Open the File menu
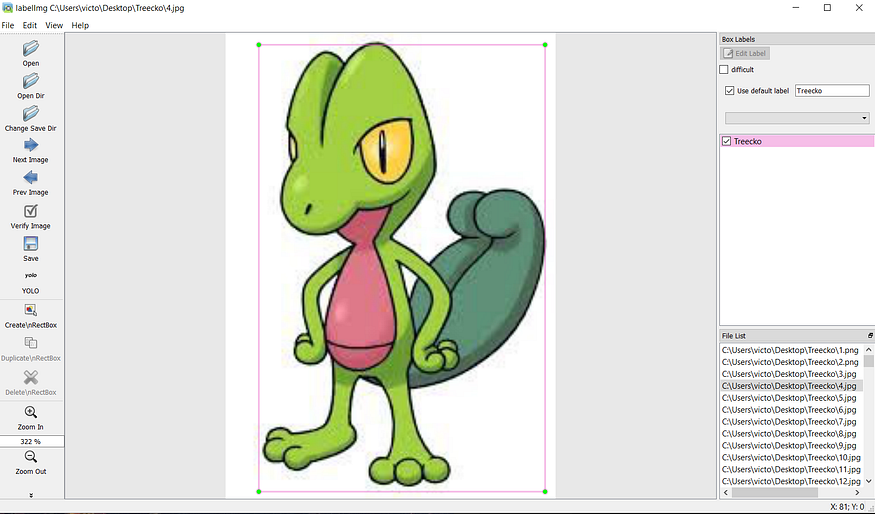The height and width of the screenshot is (514, 875). click(8, 25)
